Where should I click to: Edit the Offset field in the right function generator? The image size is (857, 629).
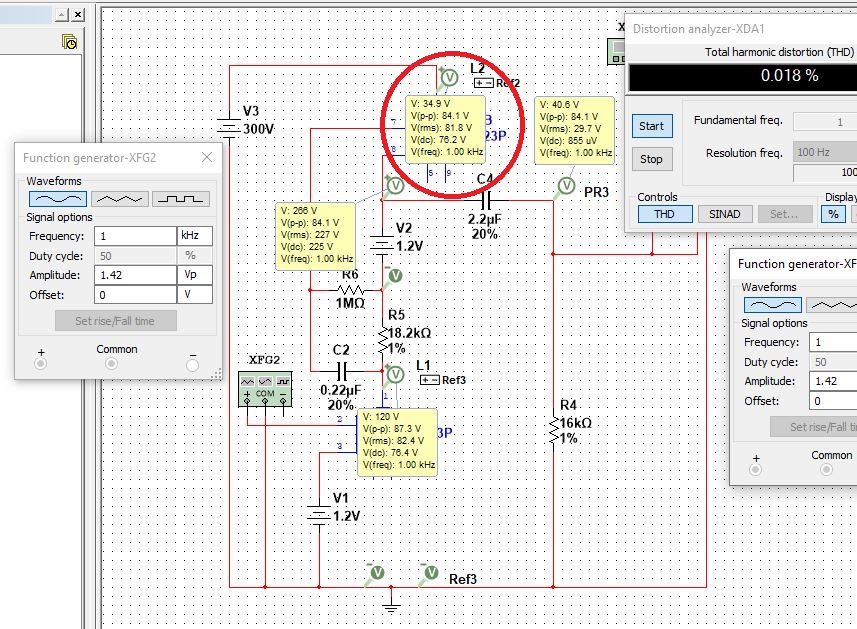833,401
